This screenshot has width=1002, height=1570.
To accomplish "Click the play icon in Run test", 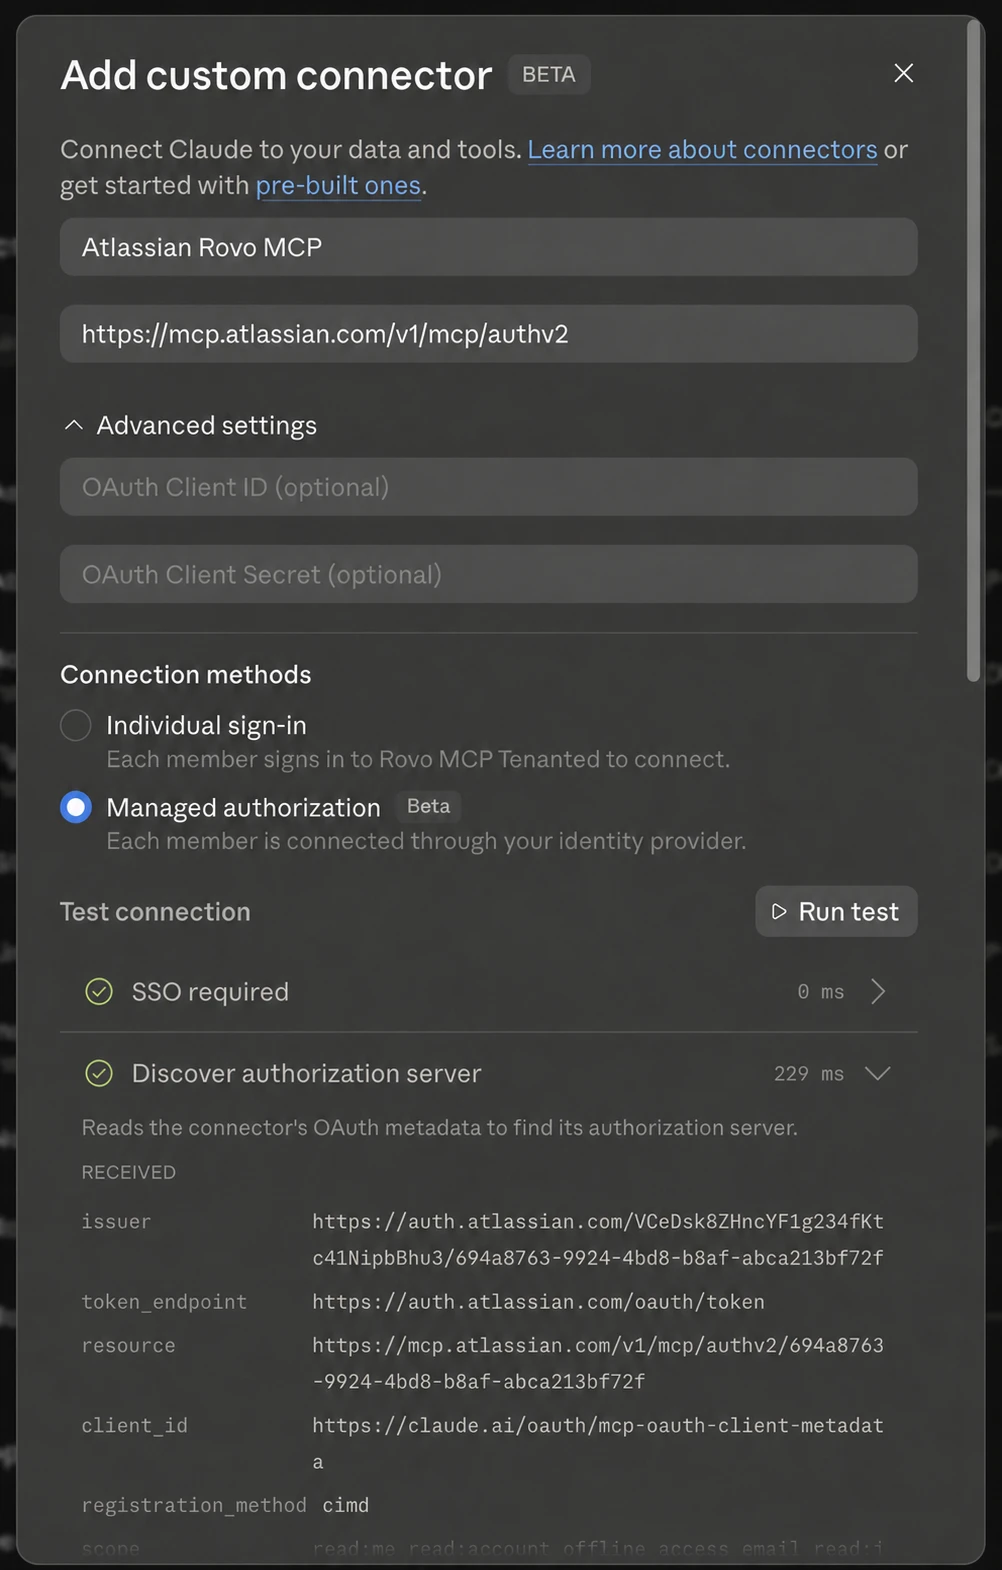I will 779,911.
